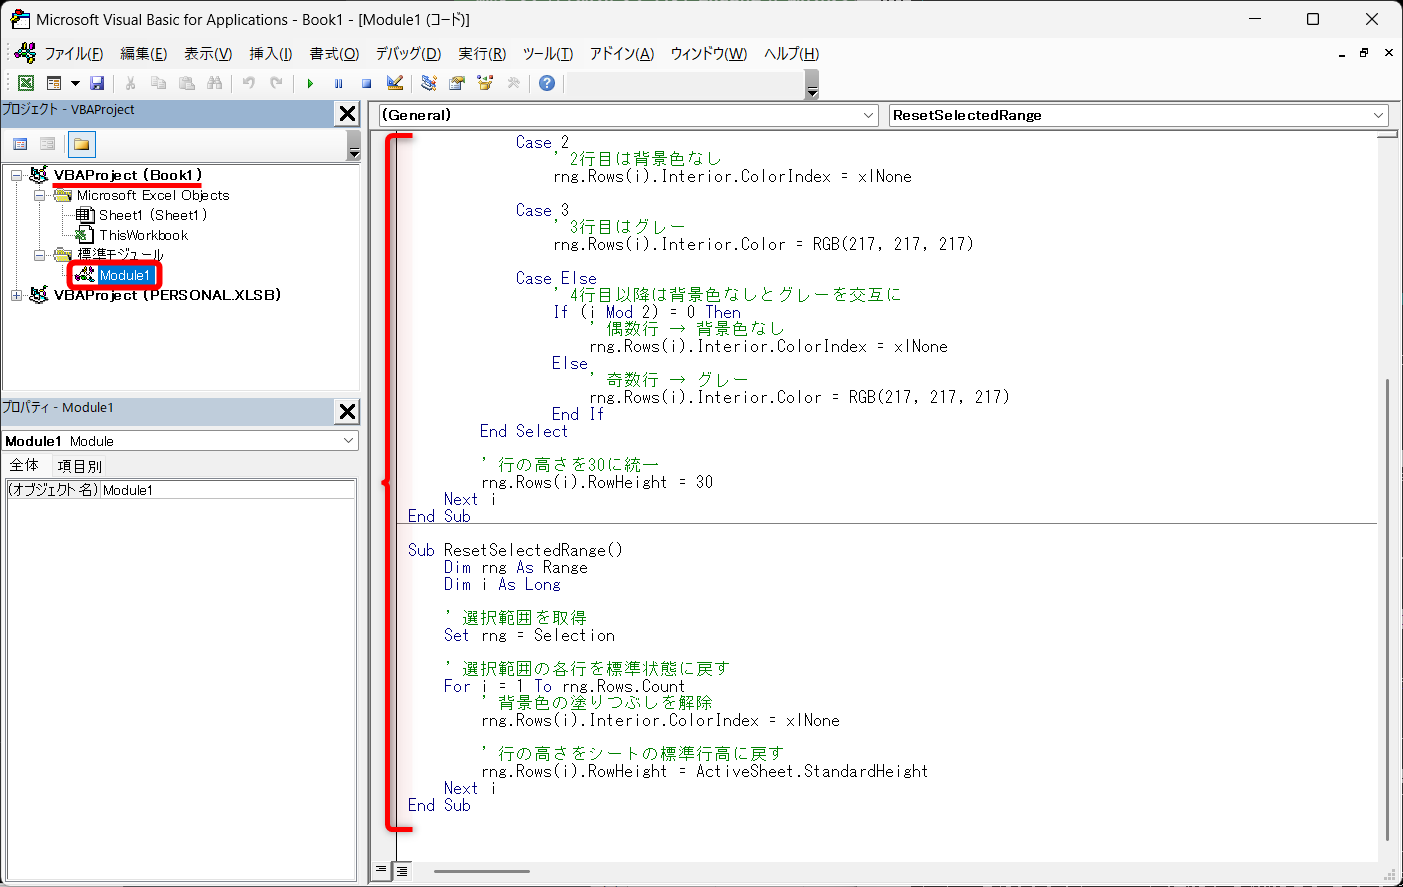Expand VBAProject (PERSONAL.XLSB) node

[16, 295]
